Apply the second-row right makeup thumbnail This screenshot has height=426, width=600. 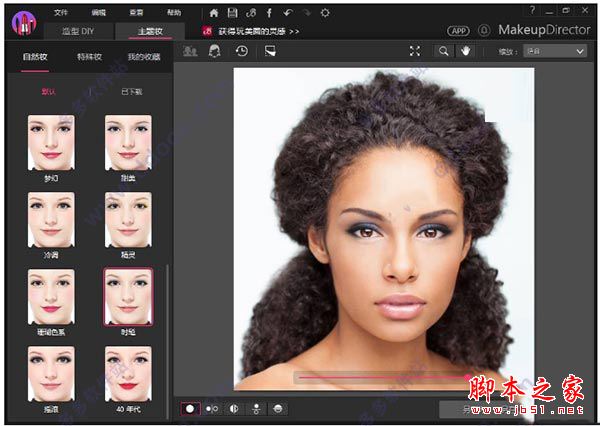pos(128,219)
